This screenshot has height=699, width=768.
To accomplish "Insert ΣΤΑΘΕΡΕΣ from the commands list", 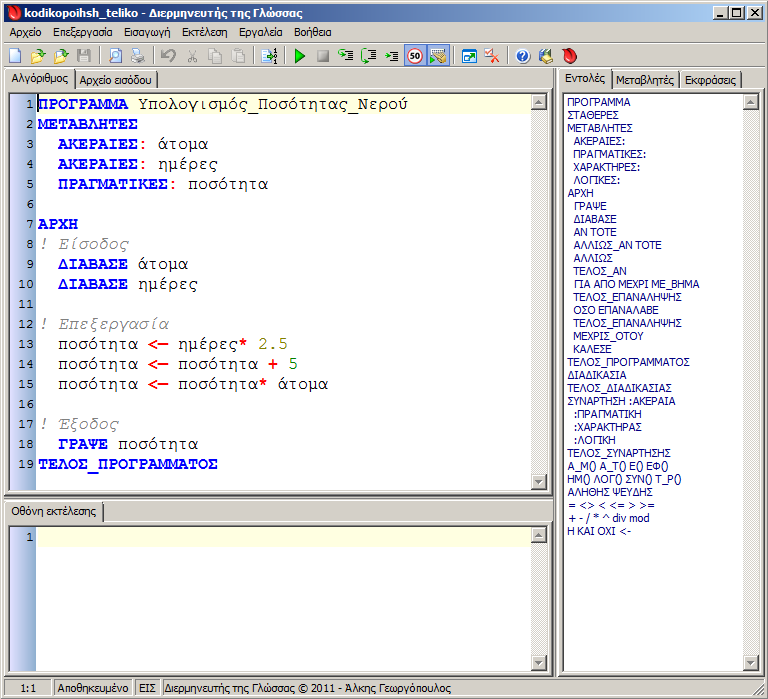I will point(593,115).
